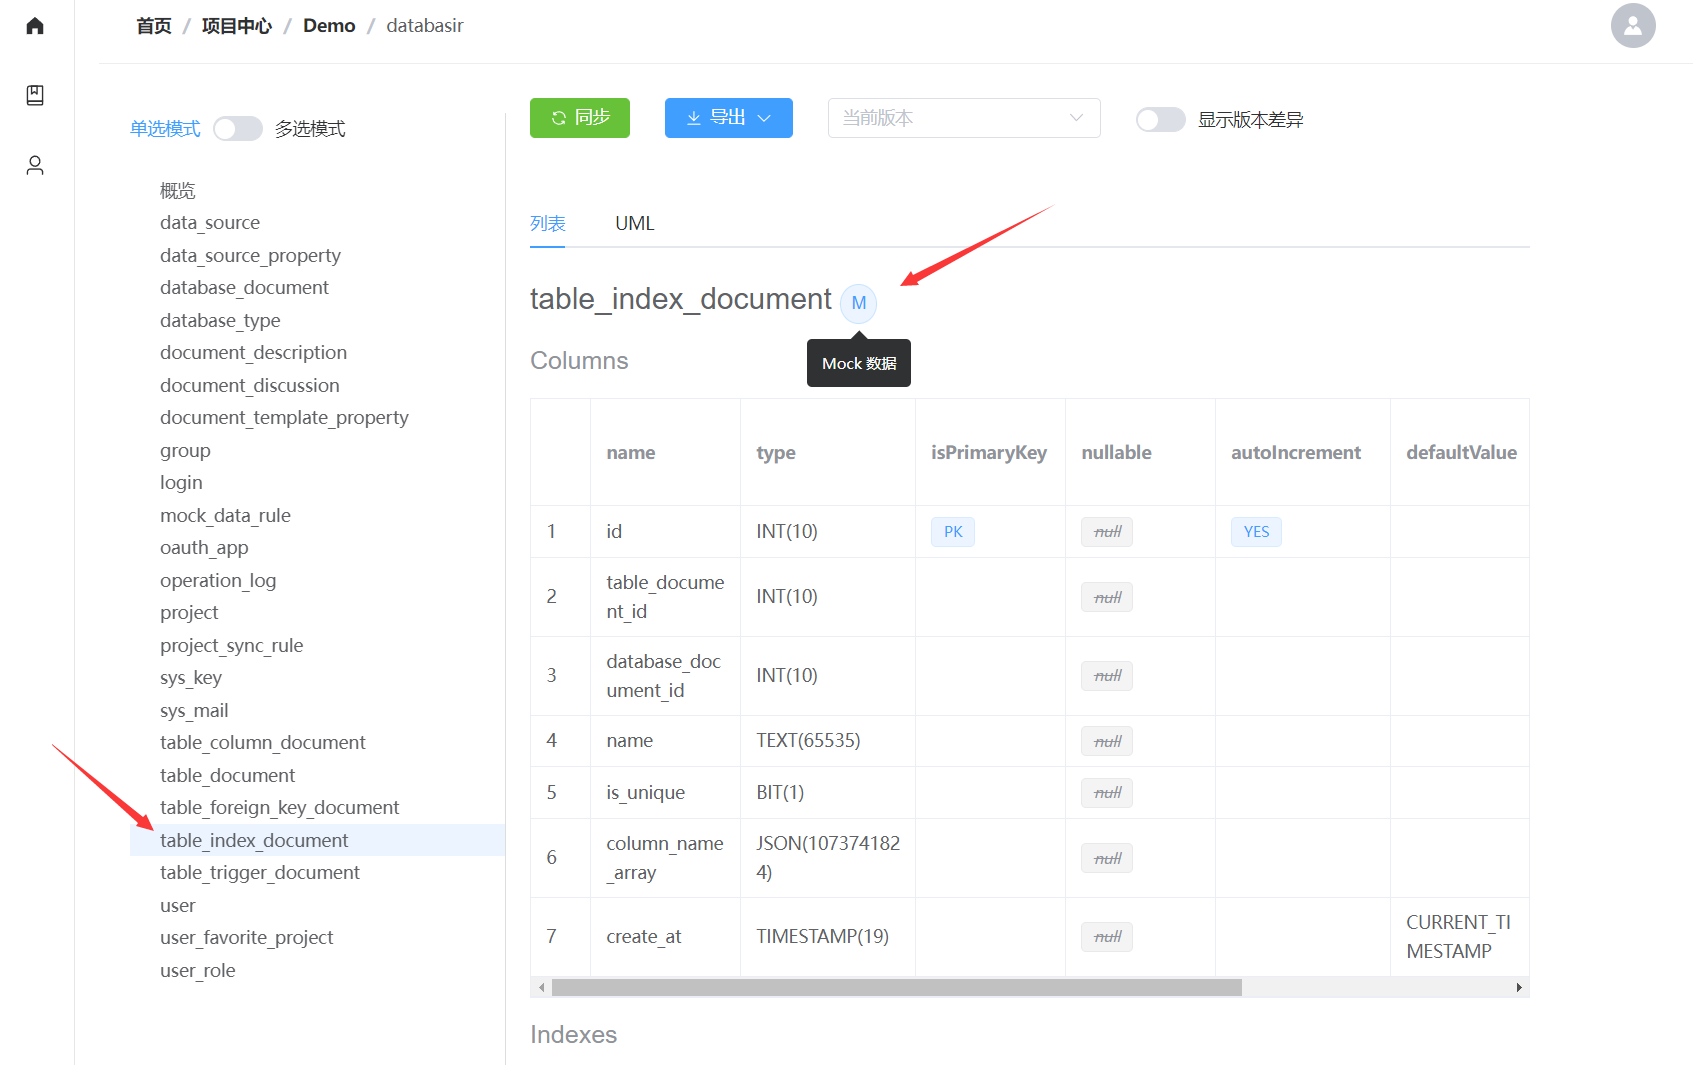Open the 导出 export dropdown

click(728, 118)
